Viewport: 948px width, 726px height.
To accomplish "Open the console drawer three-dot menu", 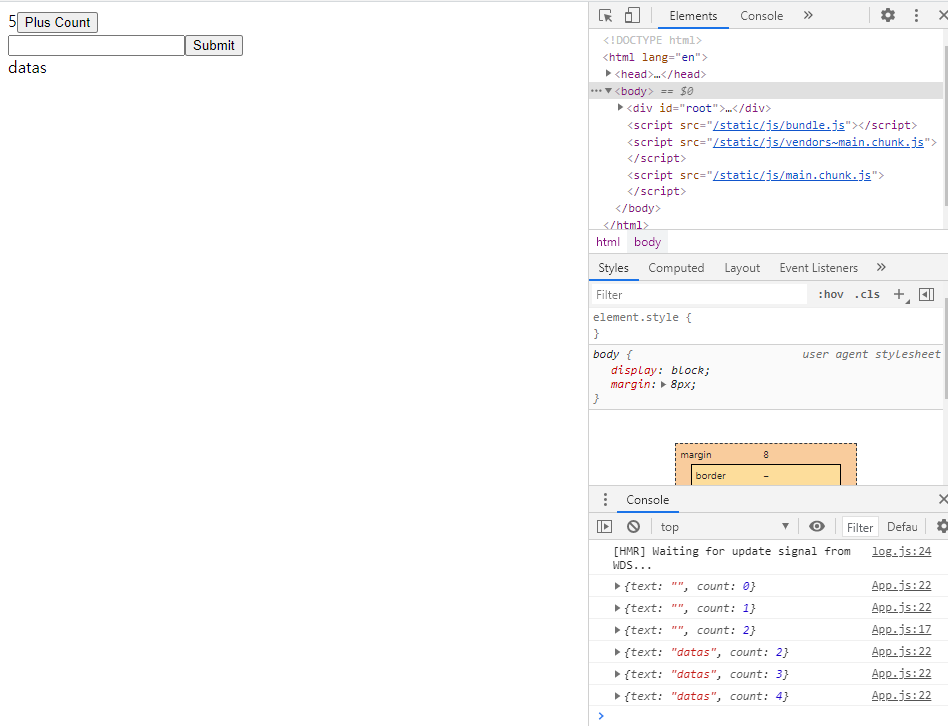I will pyautogui.click(x=605, y=500).
